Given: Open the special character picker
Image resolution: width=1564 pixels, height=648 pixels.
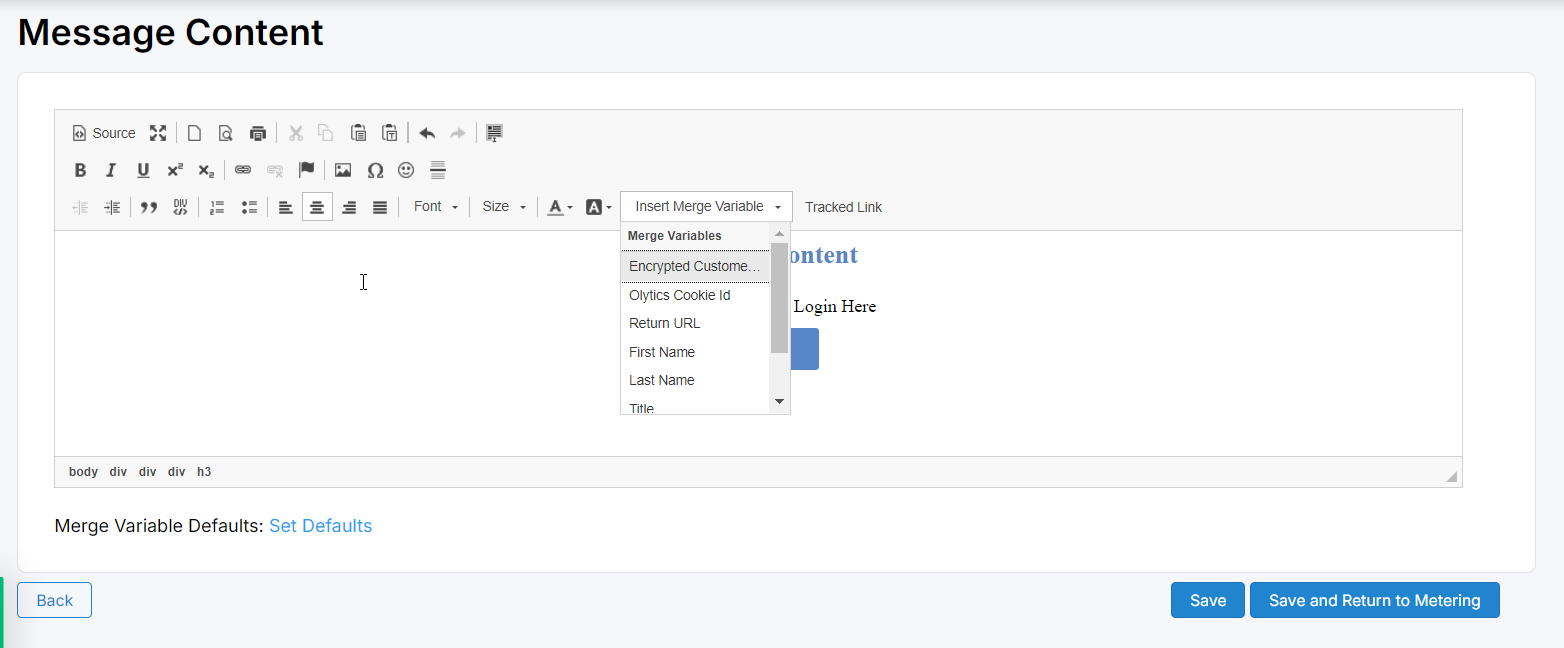Looking at the screenshot, I should point(375,170).
